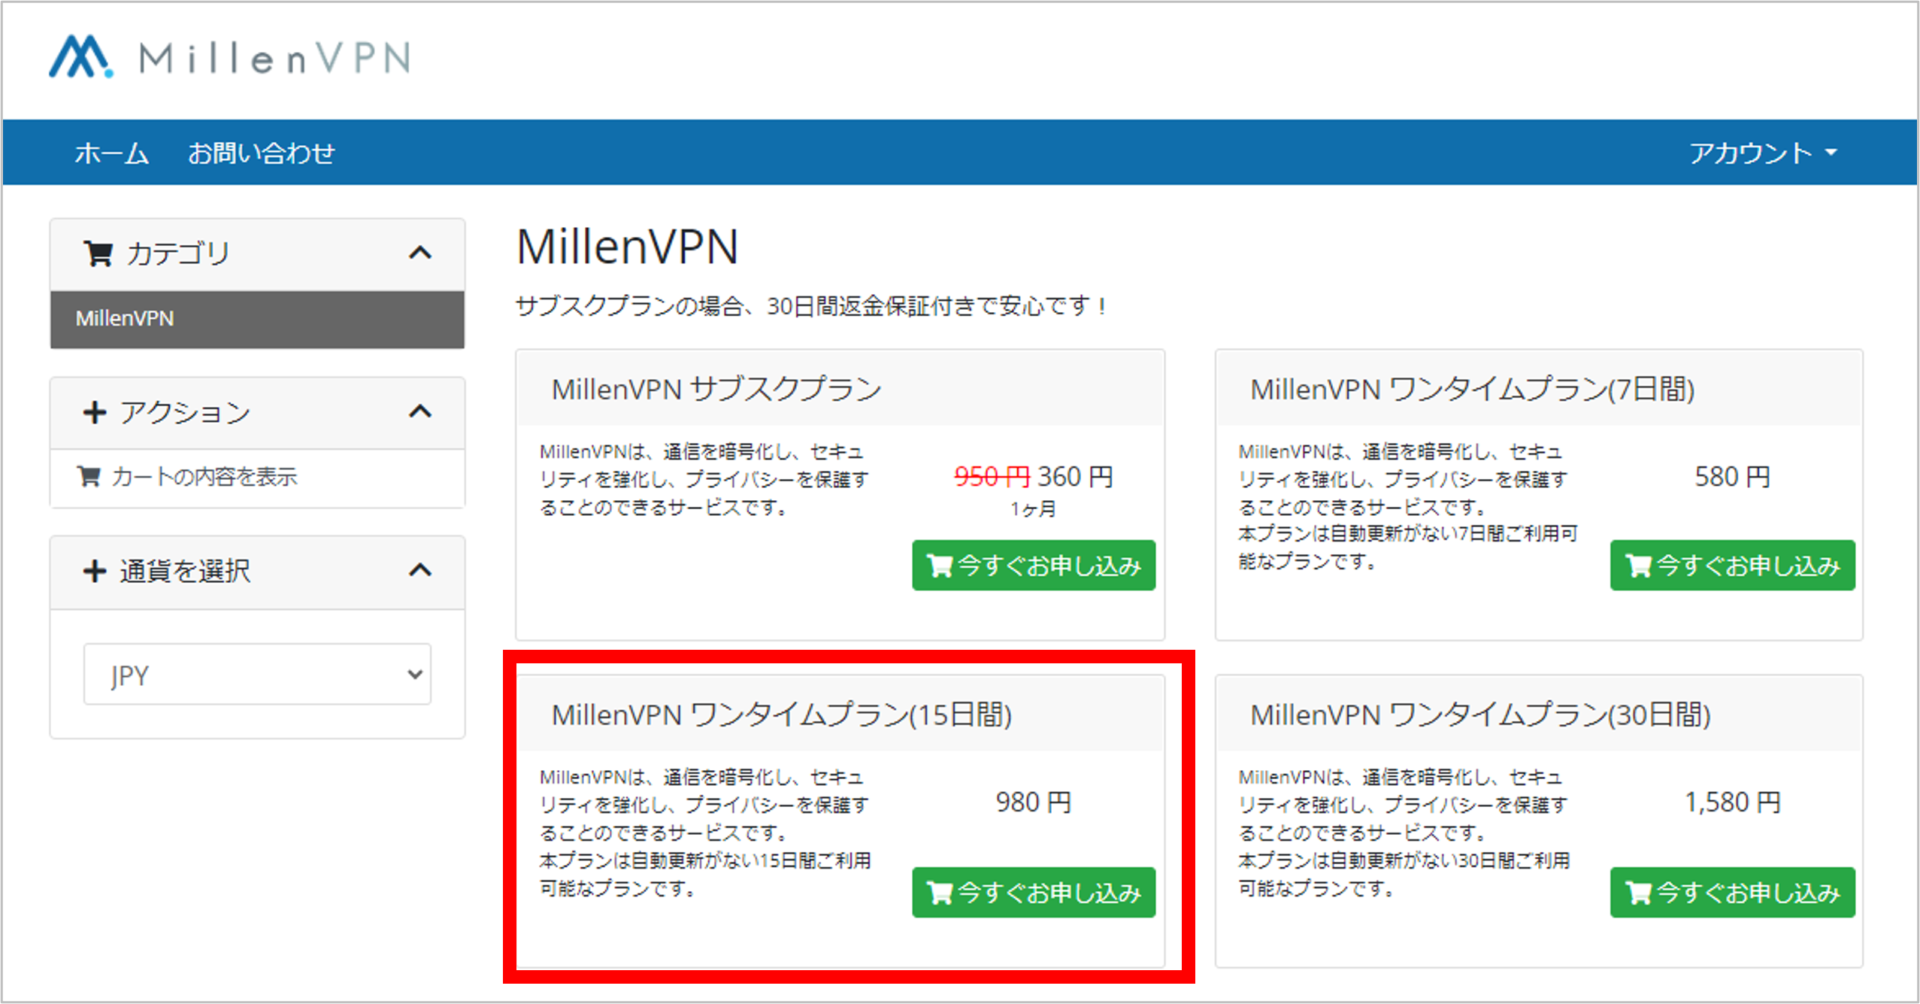Image resolution: width=1920 pixels, height=1004 pixels.
Task: Collapse the アクション section
Action: 421,412
